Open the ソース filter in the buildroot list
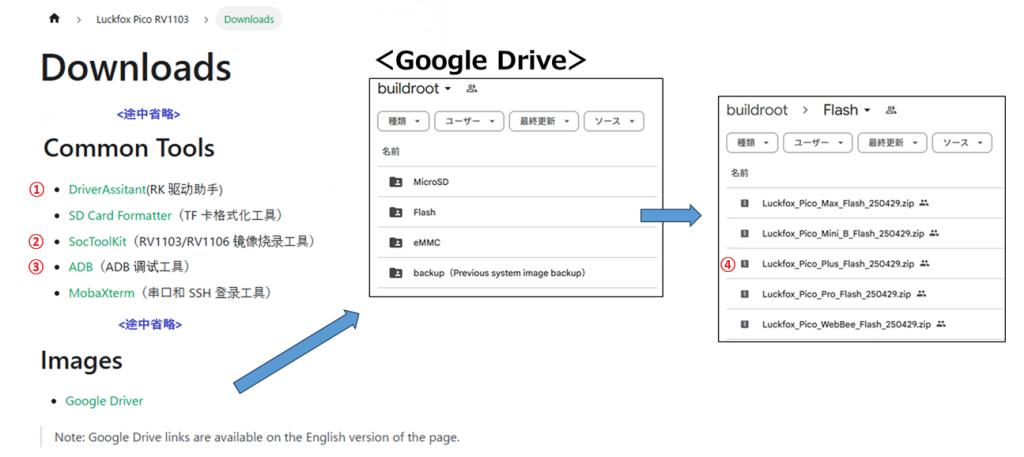Viewport: 1024px width, 457px height. pyautogui.click(x=613, y=121)
